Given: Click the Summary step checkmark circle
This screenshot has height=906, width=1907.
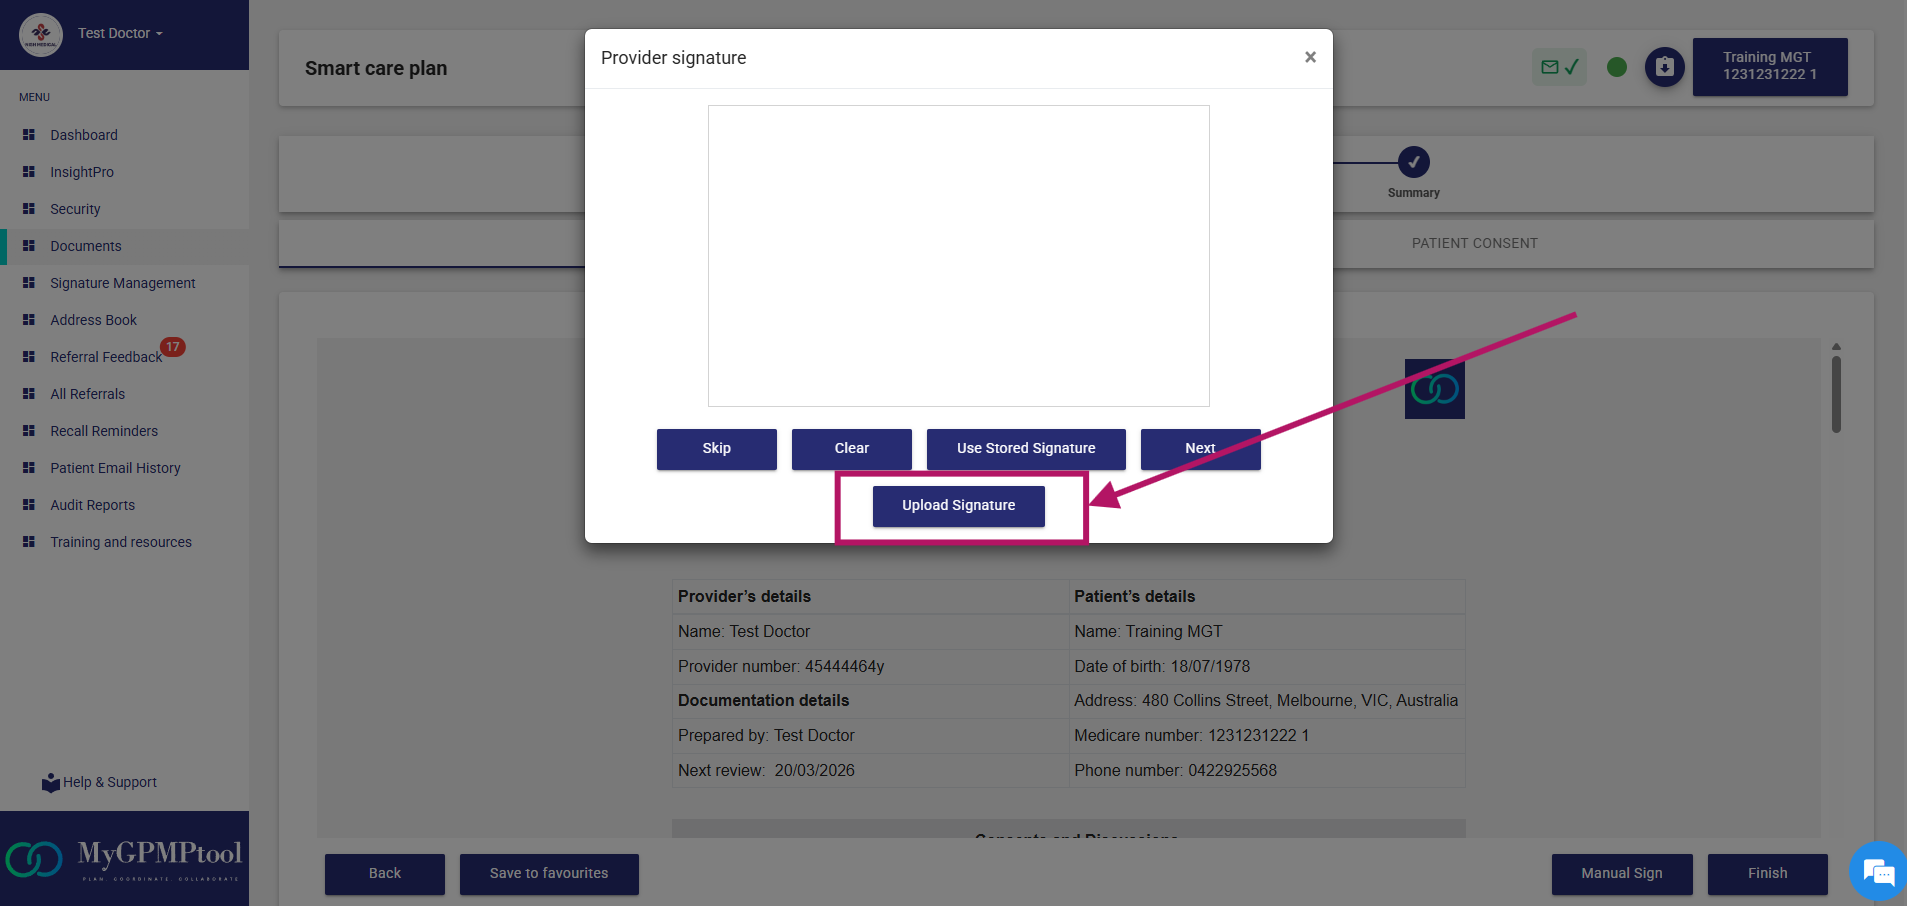Looking at the screenshot, I should point(1413,162).
